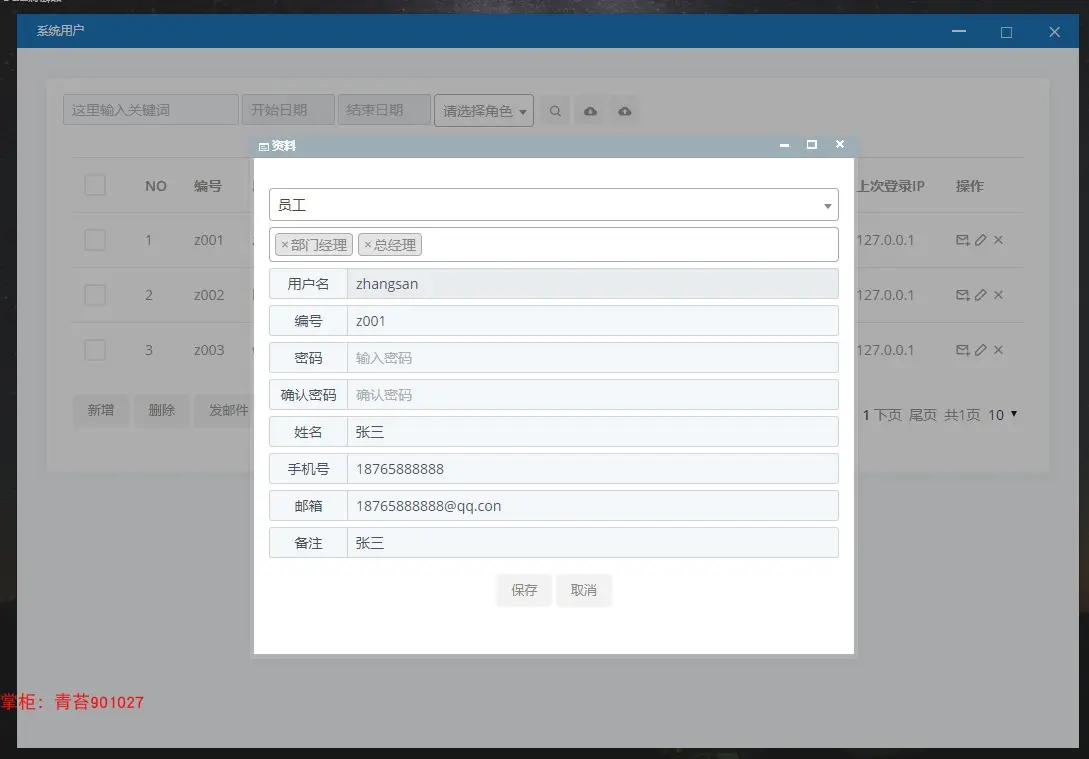The image size is (1089, 759).
Task: Open the 请选择角色 role filter dropdown
Action: (x=483, y=111)
